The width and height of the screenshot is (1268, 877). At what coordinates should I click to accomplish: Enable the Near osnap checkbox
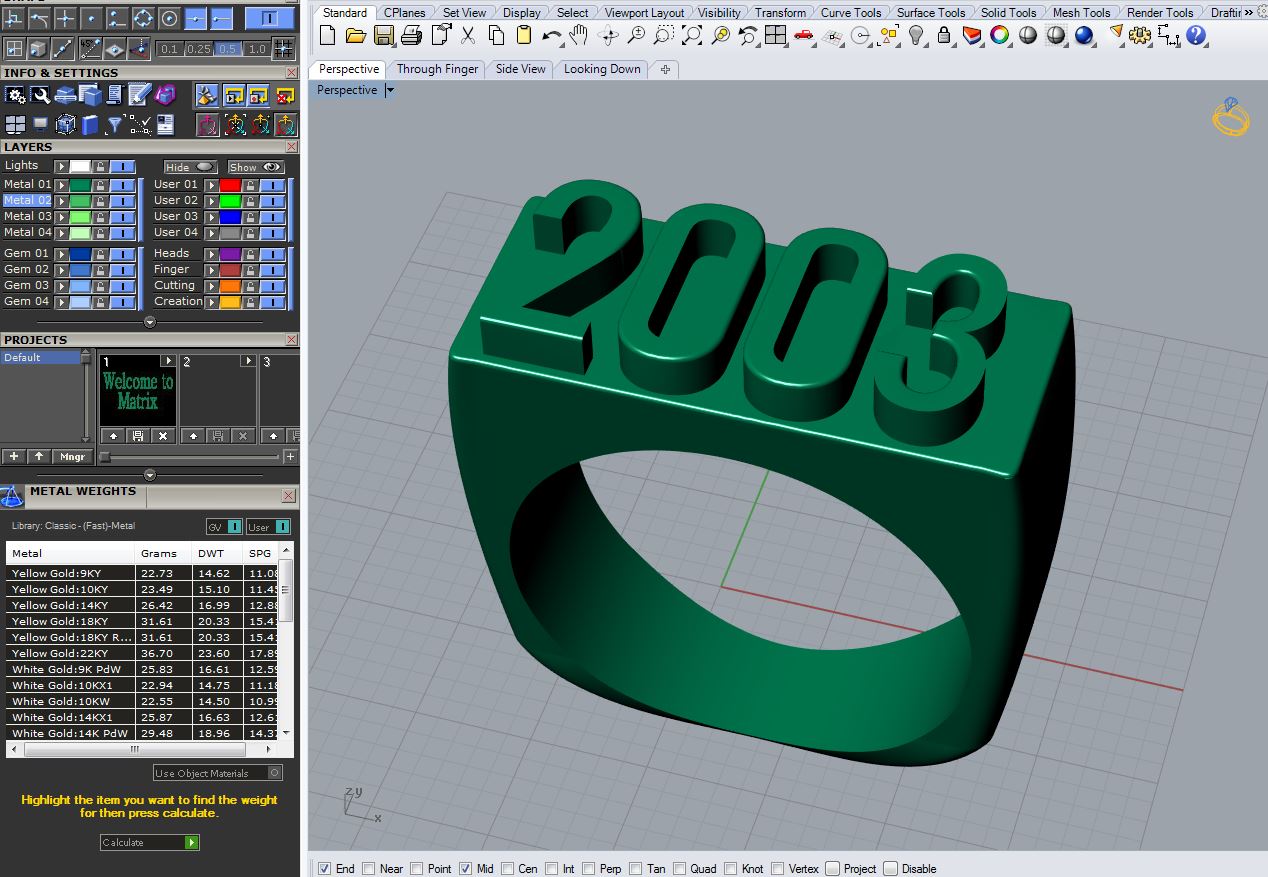pos(368,868)
